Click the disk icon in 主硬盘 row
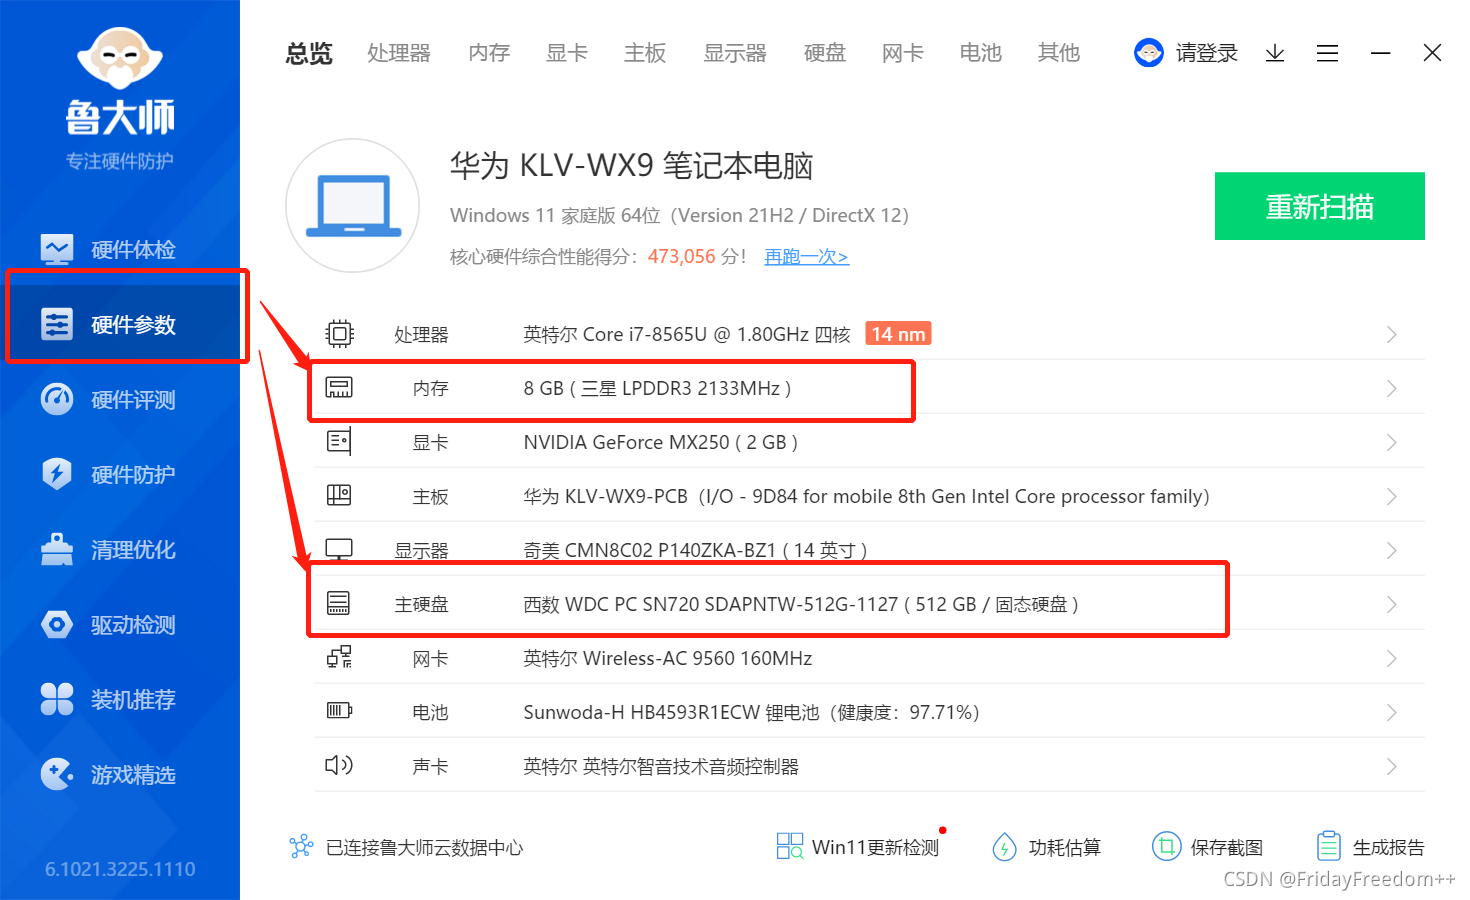 339,603
